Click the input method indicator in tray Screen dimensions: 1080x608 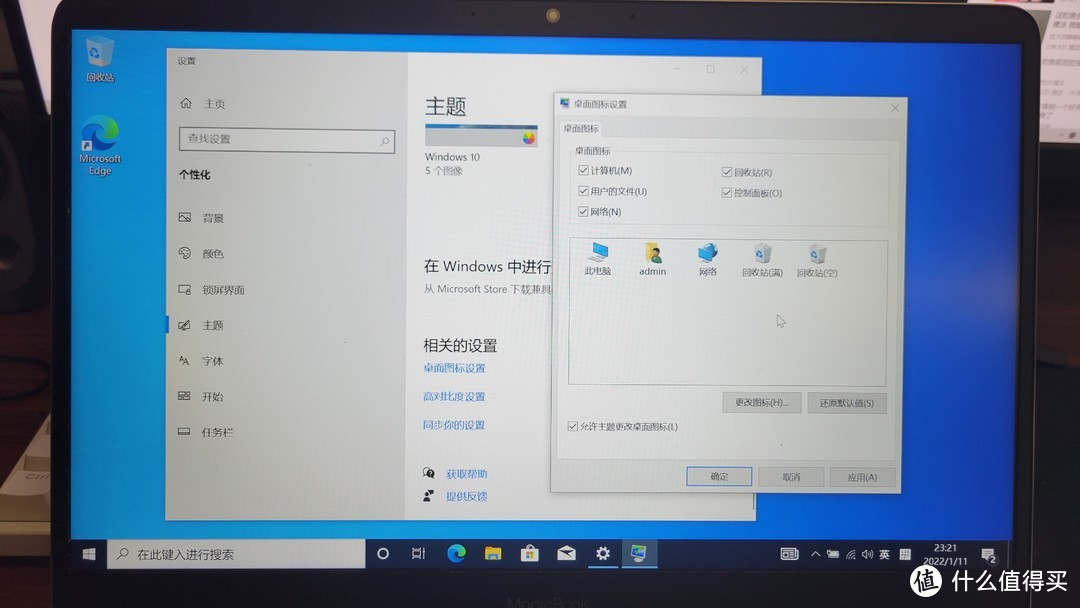tap(905, 554)
